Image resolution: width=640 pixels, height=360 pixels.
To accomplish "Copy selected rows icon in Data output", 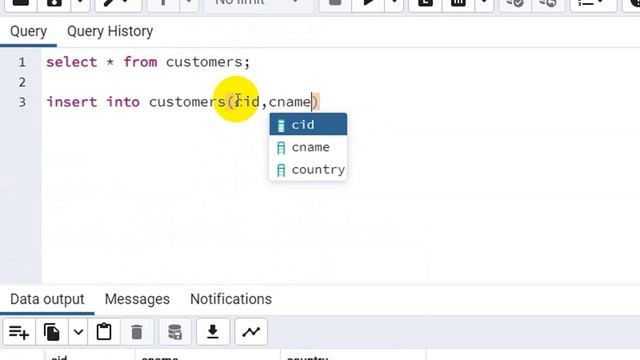I will tap(52, 332).
